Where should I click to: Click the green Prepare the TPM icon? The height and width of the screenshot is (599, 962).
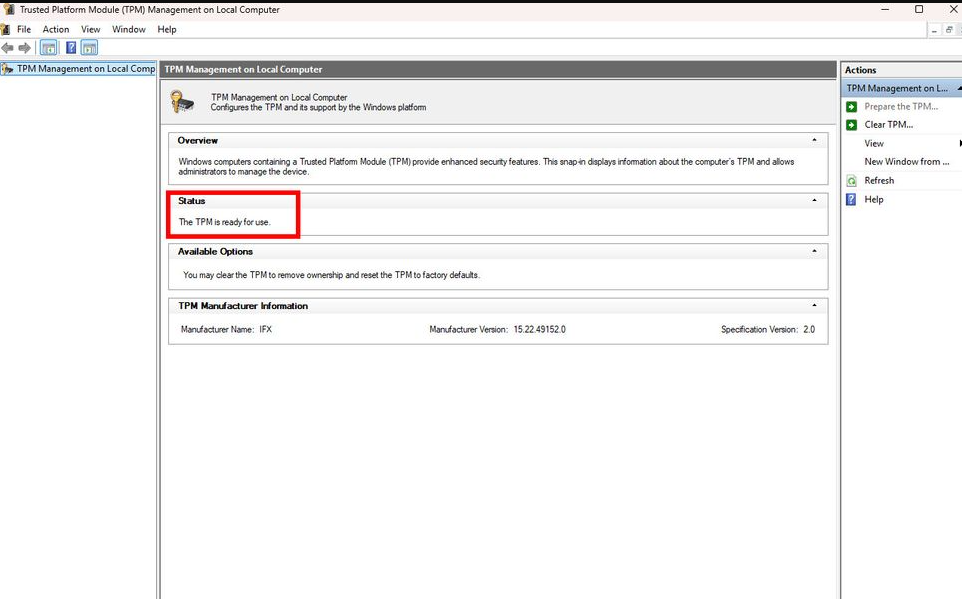[x=851, y=107]
